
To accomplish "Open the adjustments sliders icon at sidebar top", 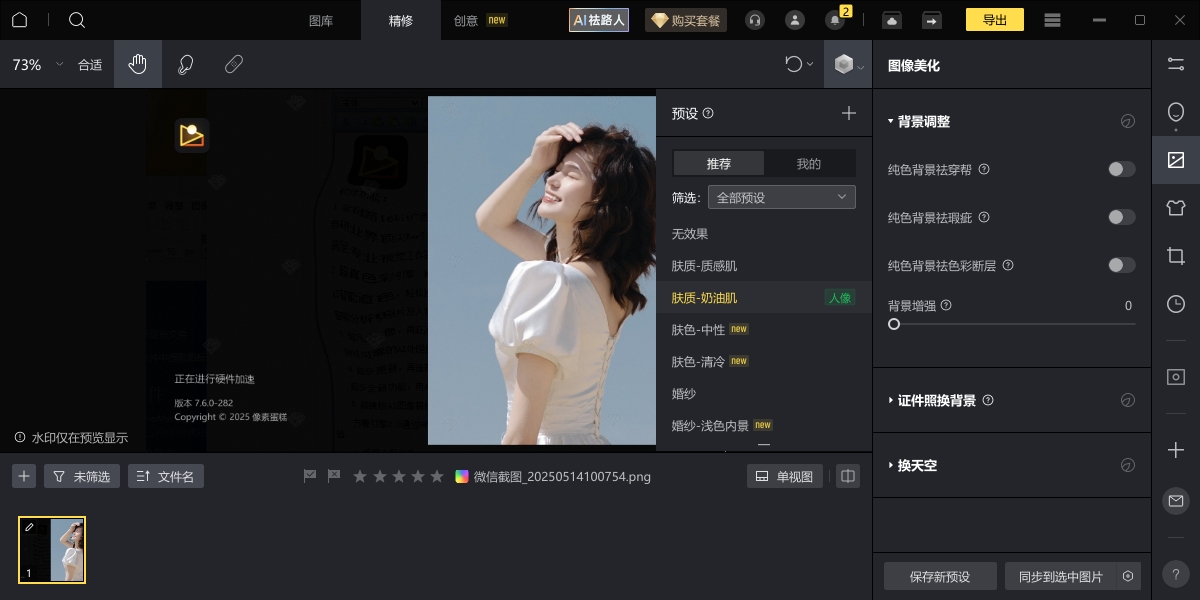I will [1175, 64].
